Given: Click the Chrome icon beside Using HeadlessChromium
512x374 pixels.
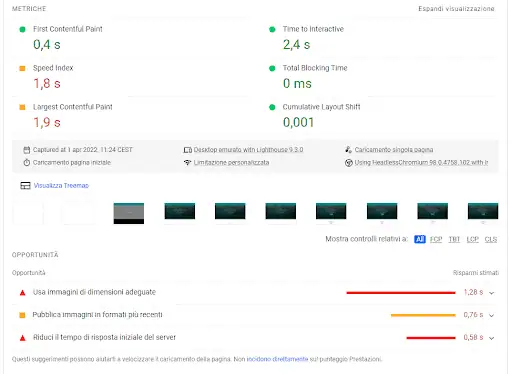Looking at the screenshot, I should 349,163.
